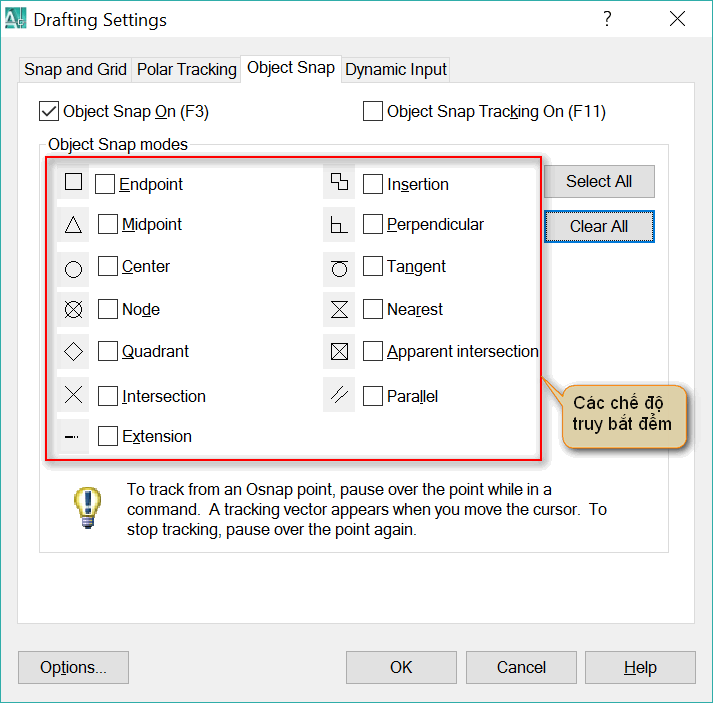The image size is (713, 703).
Task: Enable the Perpendicular snap checkbox
Action: point(372,224)
